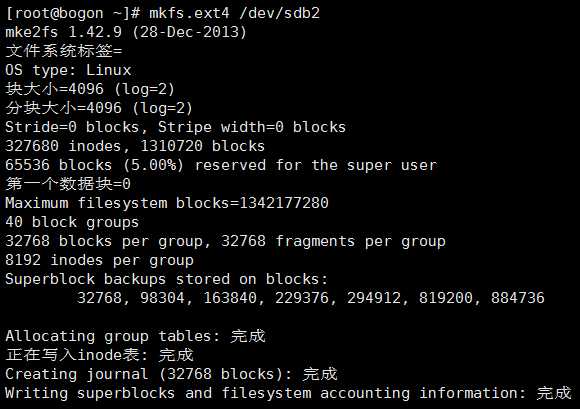Click the 65536 blocks reserved line
580x409 pixels.
tap(221, 165)
